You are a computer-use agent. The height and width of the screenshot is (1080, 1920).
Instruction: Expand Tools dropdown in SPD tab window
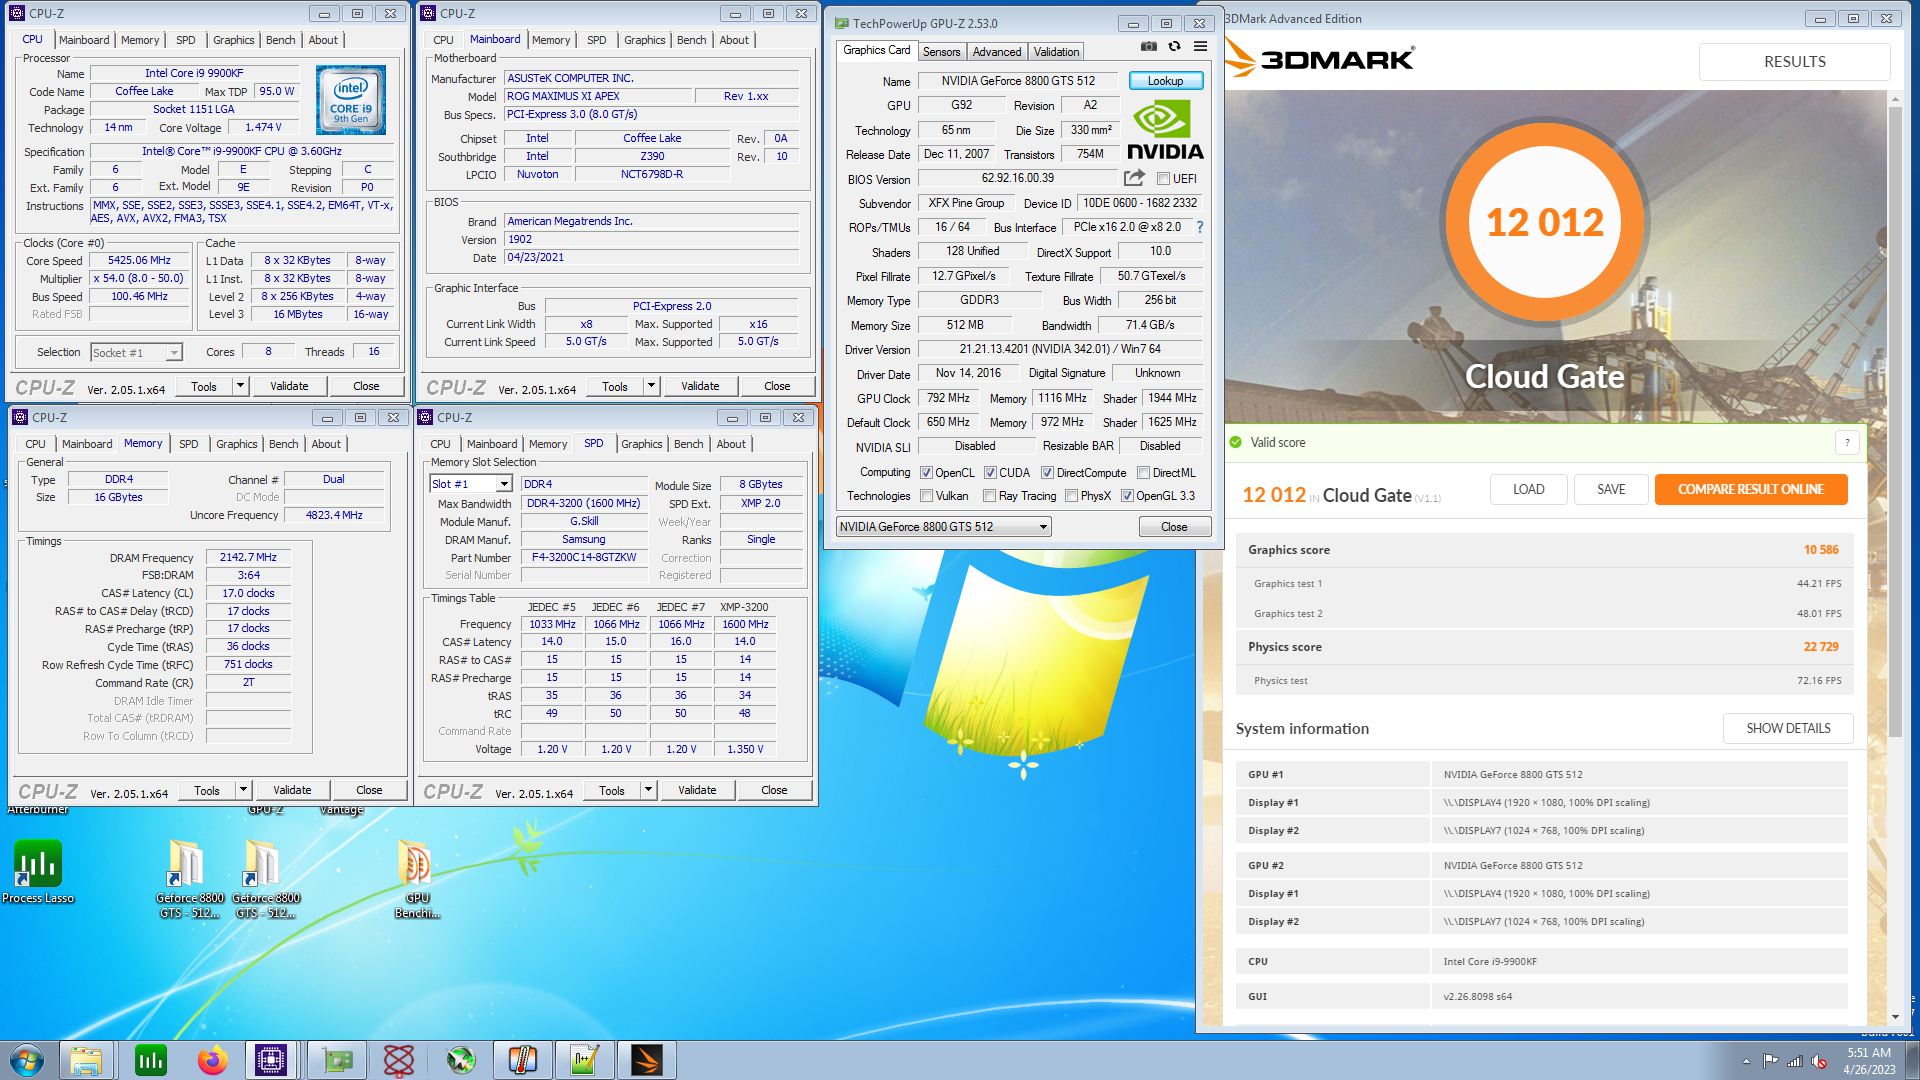[x=648, y=790]
